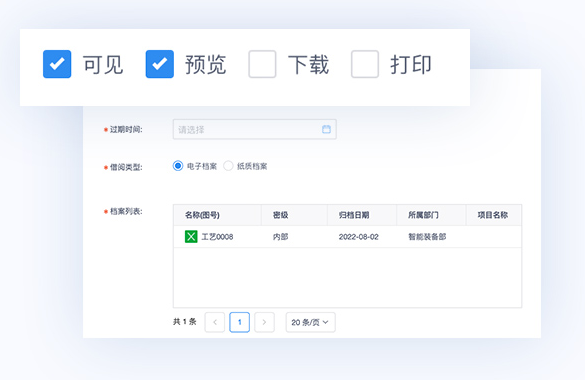Select the 电子档案 radio option
This screenshot has height=380, width=585.
(178, 166)
